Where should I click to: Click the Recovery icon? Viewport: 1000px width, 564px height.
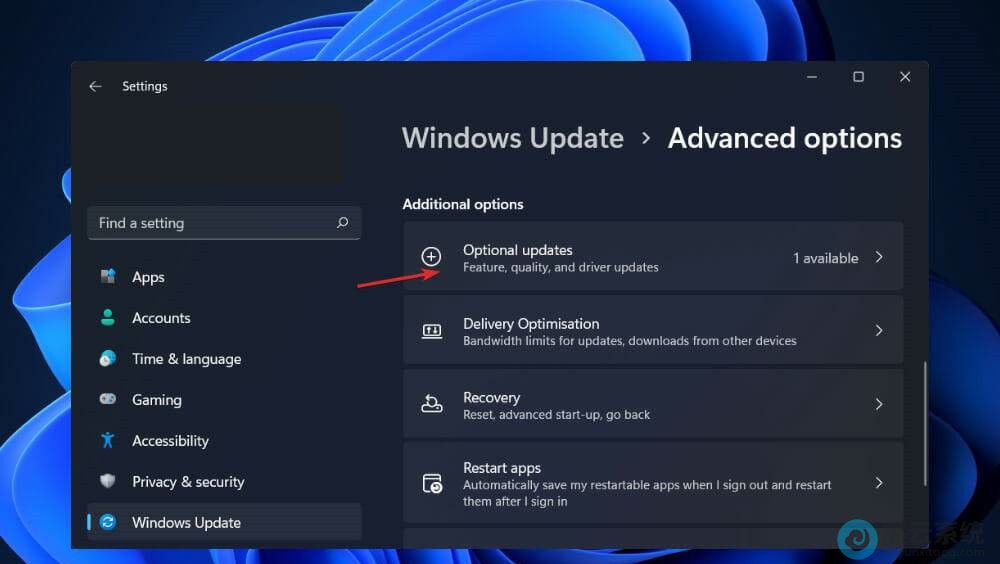click(x=432, y=404)
